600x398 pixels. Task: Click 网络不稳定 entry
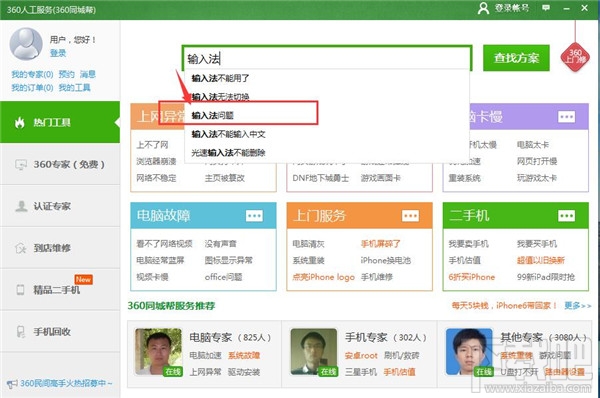pyautogui.click(x=157, y=178)
